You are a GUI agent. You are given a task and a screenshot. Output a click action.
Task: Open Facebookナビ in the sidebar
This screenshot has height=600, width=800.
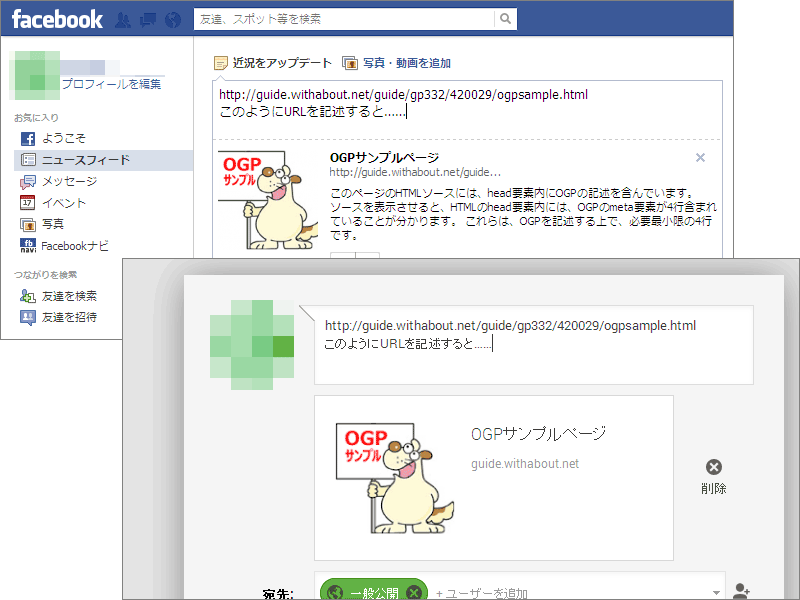click(75, 246)
